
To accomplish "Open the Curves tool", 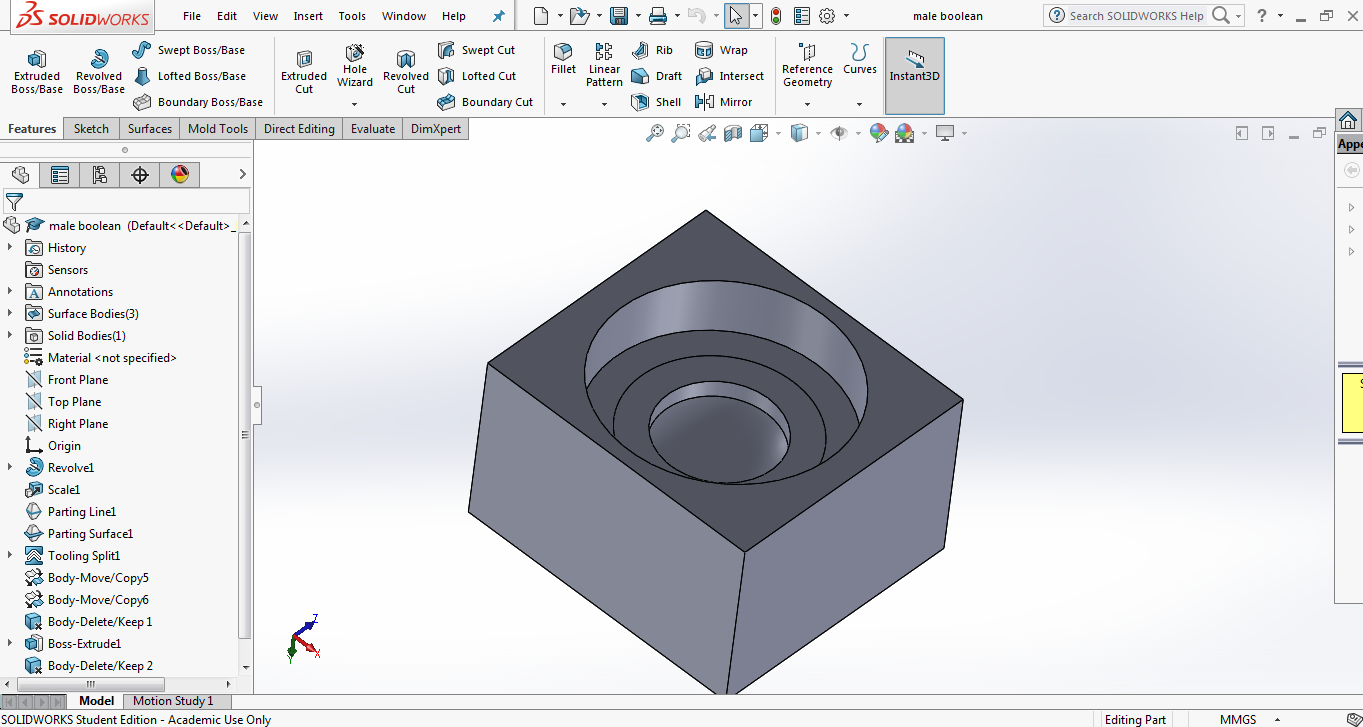I will (x=859, y=59).
